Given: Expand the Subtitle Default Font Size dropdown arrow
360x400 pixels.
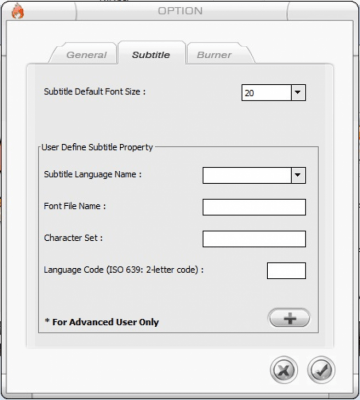Looking at the screenshot, I should click(298, 92).
